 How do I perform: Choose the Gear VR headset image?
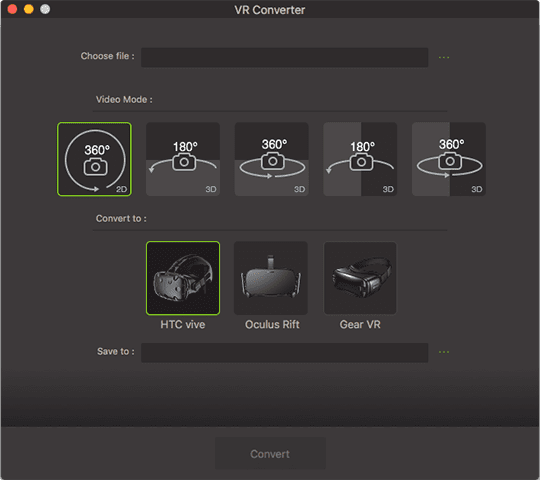(x=360, y=278)
